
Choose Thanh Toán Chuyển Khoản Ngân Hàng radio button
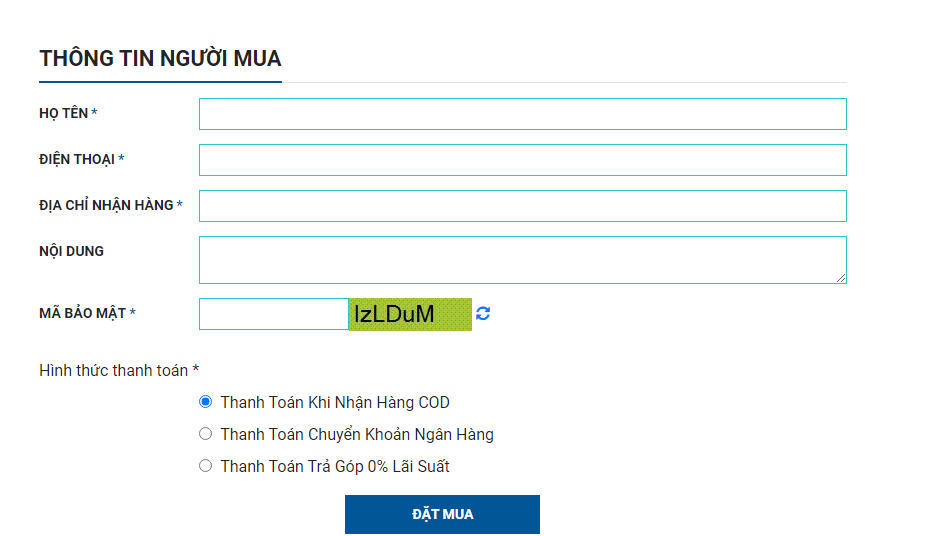[x=206, y=434]
